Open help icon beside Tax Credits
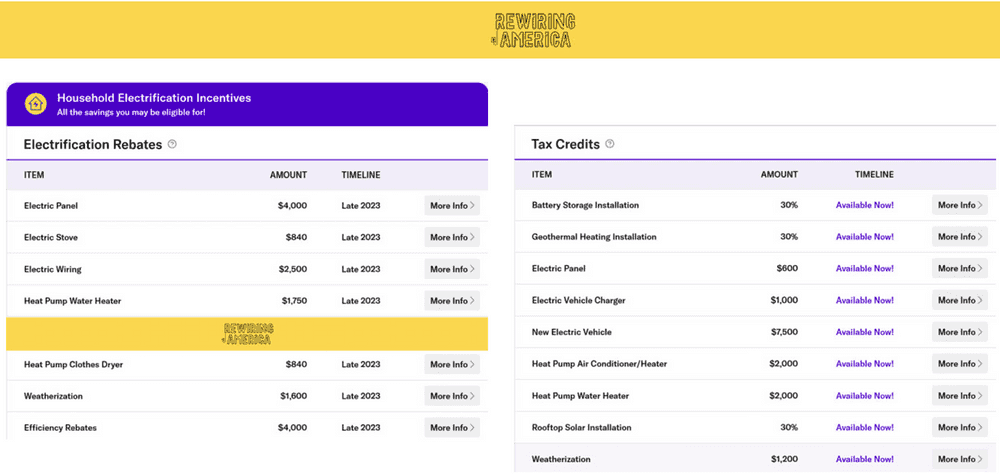Screen dimensions: 1000x474 pos(610,144)
